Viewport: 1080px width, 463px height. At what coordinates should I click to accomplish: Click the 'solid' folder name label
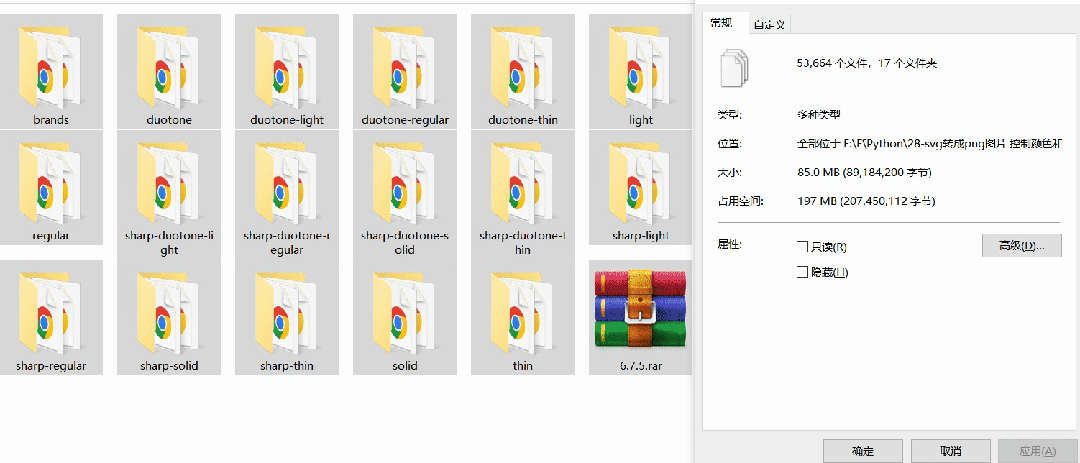click(x=405, y=366)
